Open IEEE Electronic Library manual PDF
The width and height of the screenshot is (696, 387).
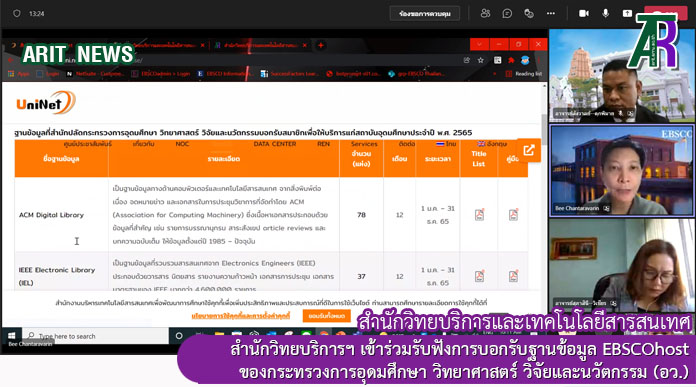(x=513, y=276)
